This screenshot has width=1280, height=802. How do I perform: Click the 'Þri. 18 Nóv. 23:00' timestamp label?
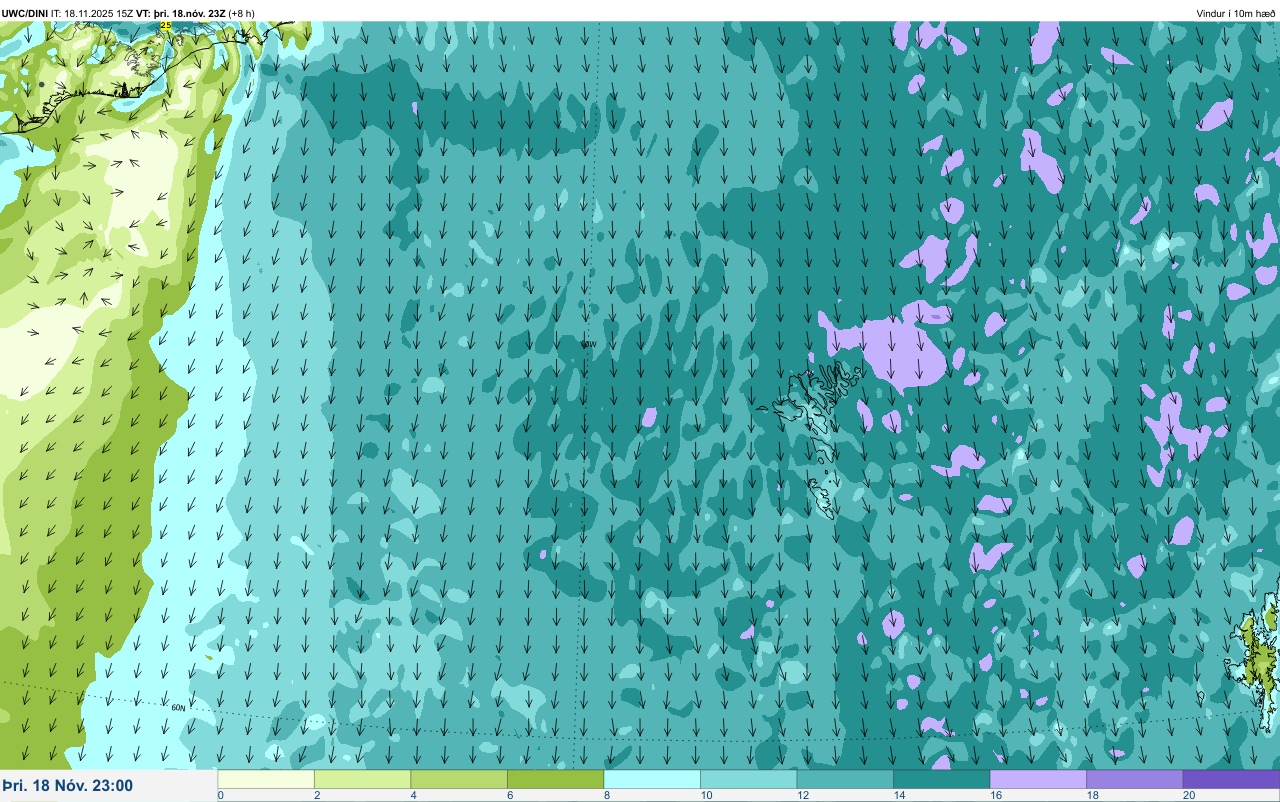coord(68,786)
